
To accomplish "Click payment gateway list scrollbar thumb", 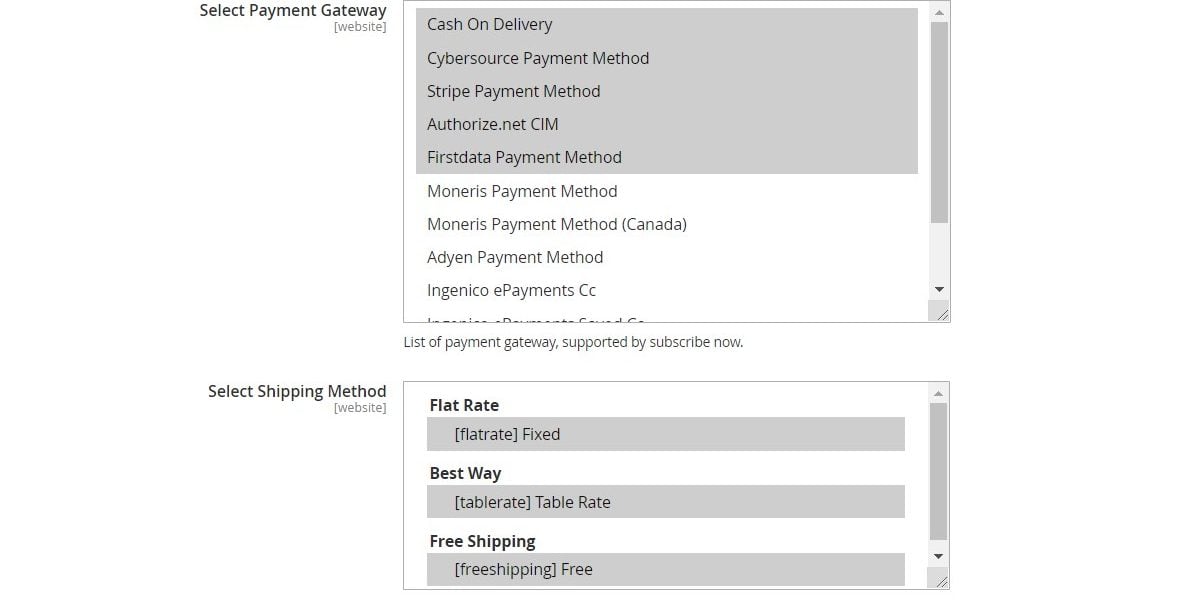I will (x=939, y=122).
